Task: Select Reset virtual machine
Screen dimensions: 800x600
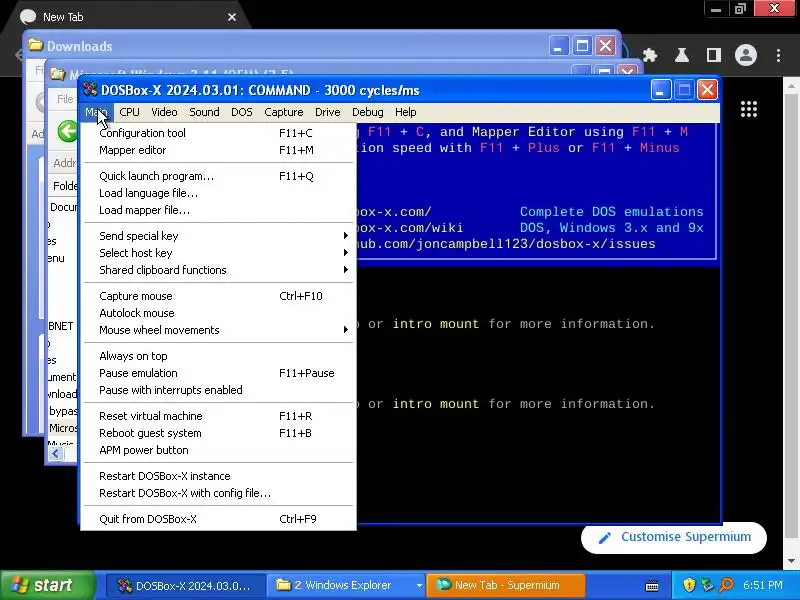Action: pos(218,416)
